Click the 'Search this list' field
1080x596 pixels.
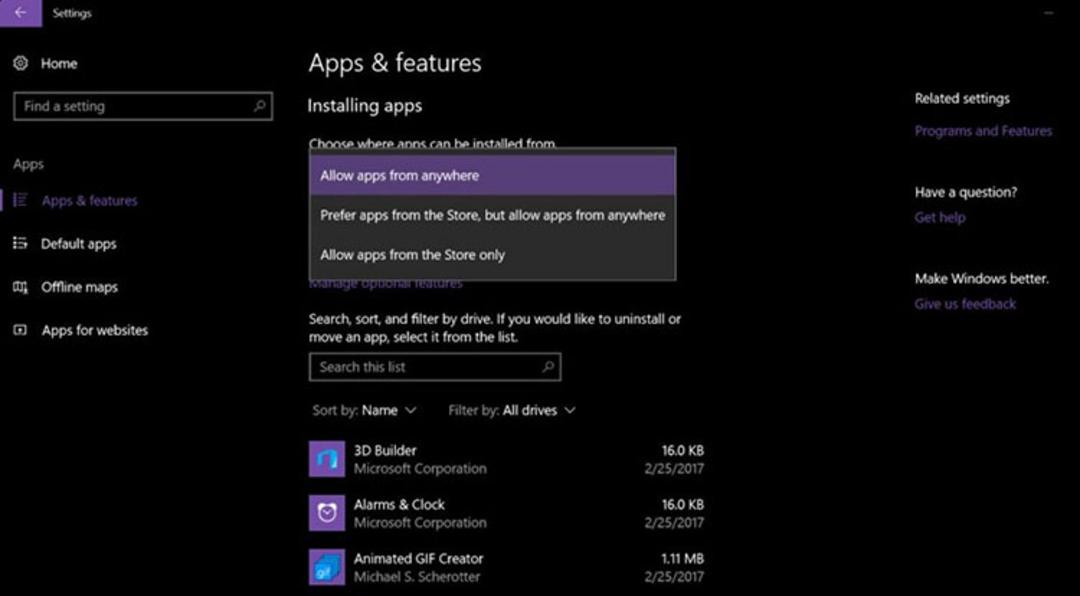435,367
